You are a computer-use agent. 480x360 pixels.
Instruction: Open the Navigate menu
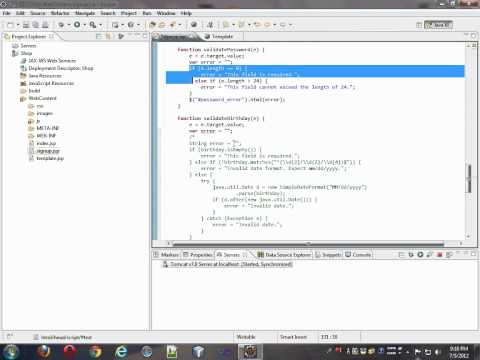(85, 13)
